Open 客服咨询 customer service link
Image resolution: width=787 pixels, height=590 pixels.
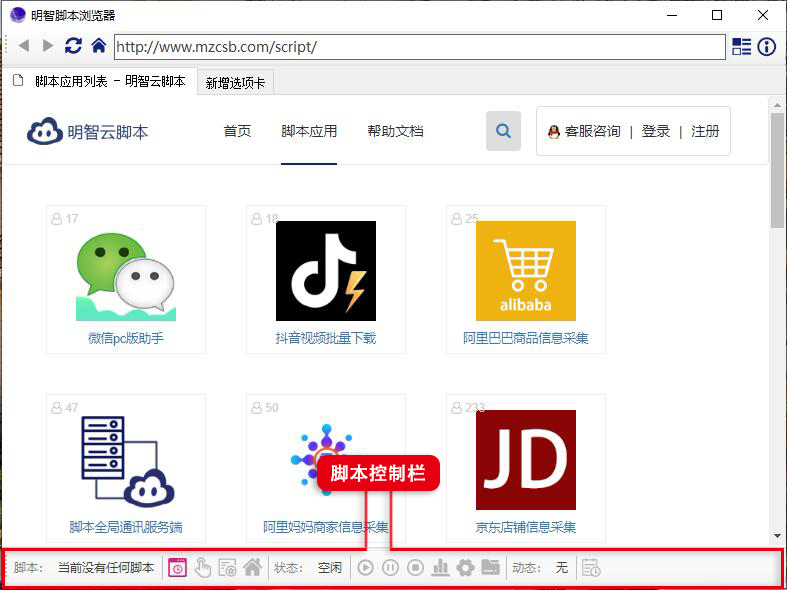584,131
